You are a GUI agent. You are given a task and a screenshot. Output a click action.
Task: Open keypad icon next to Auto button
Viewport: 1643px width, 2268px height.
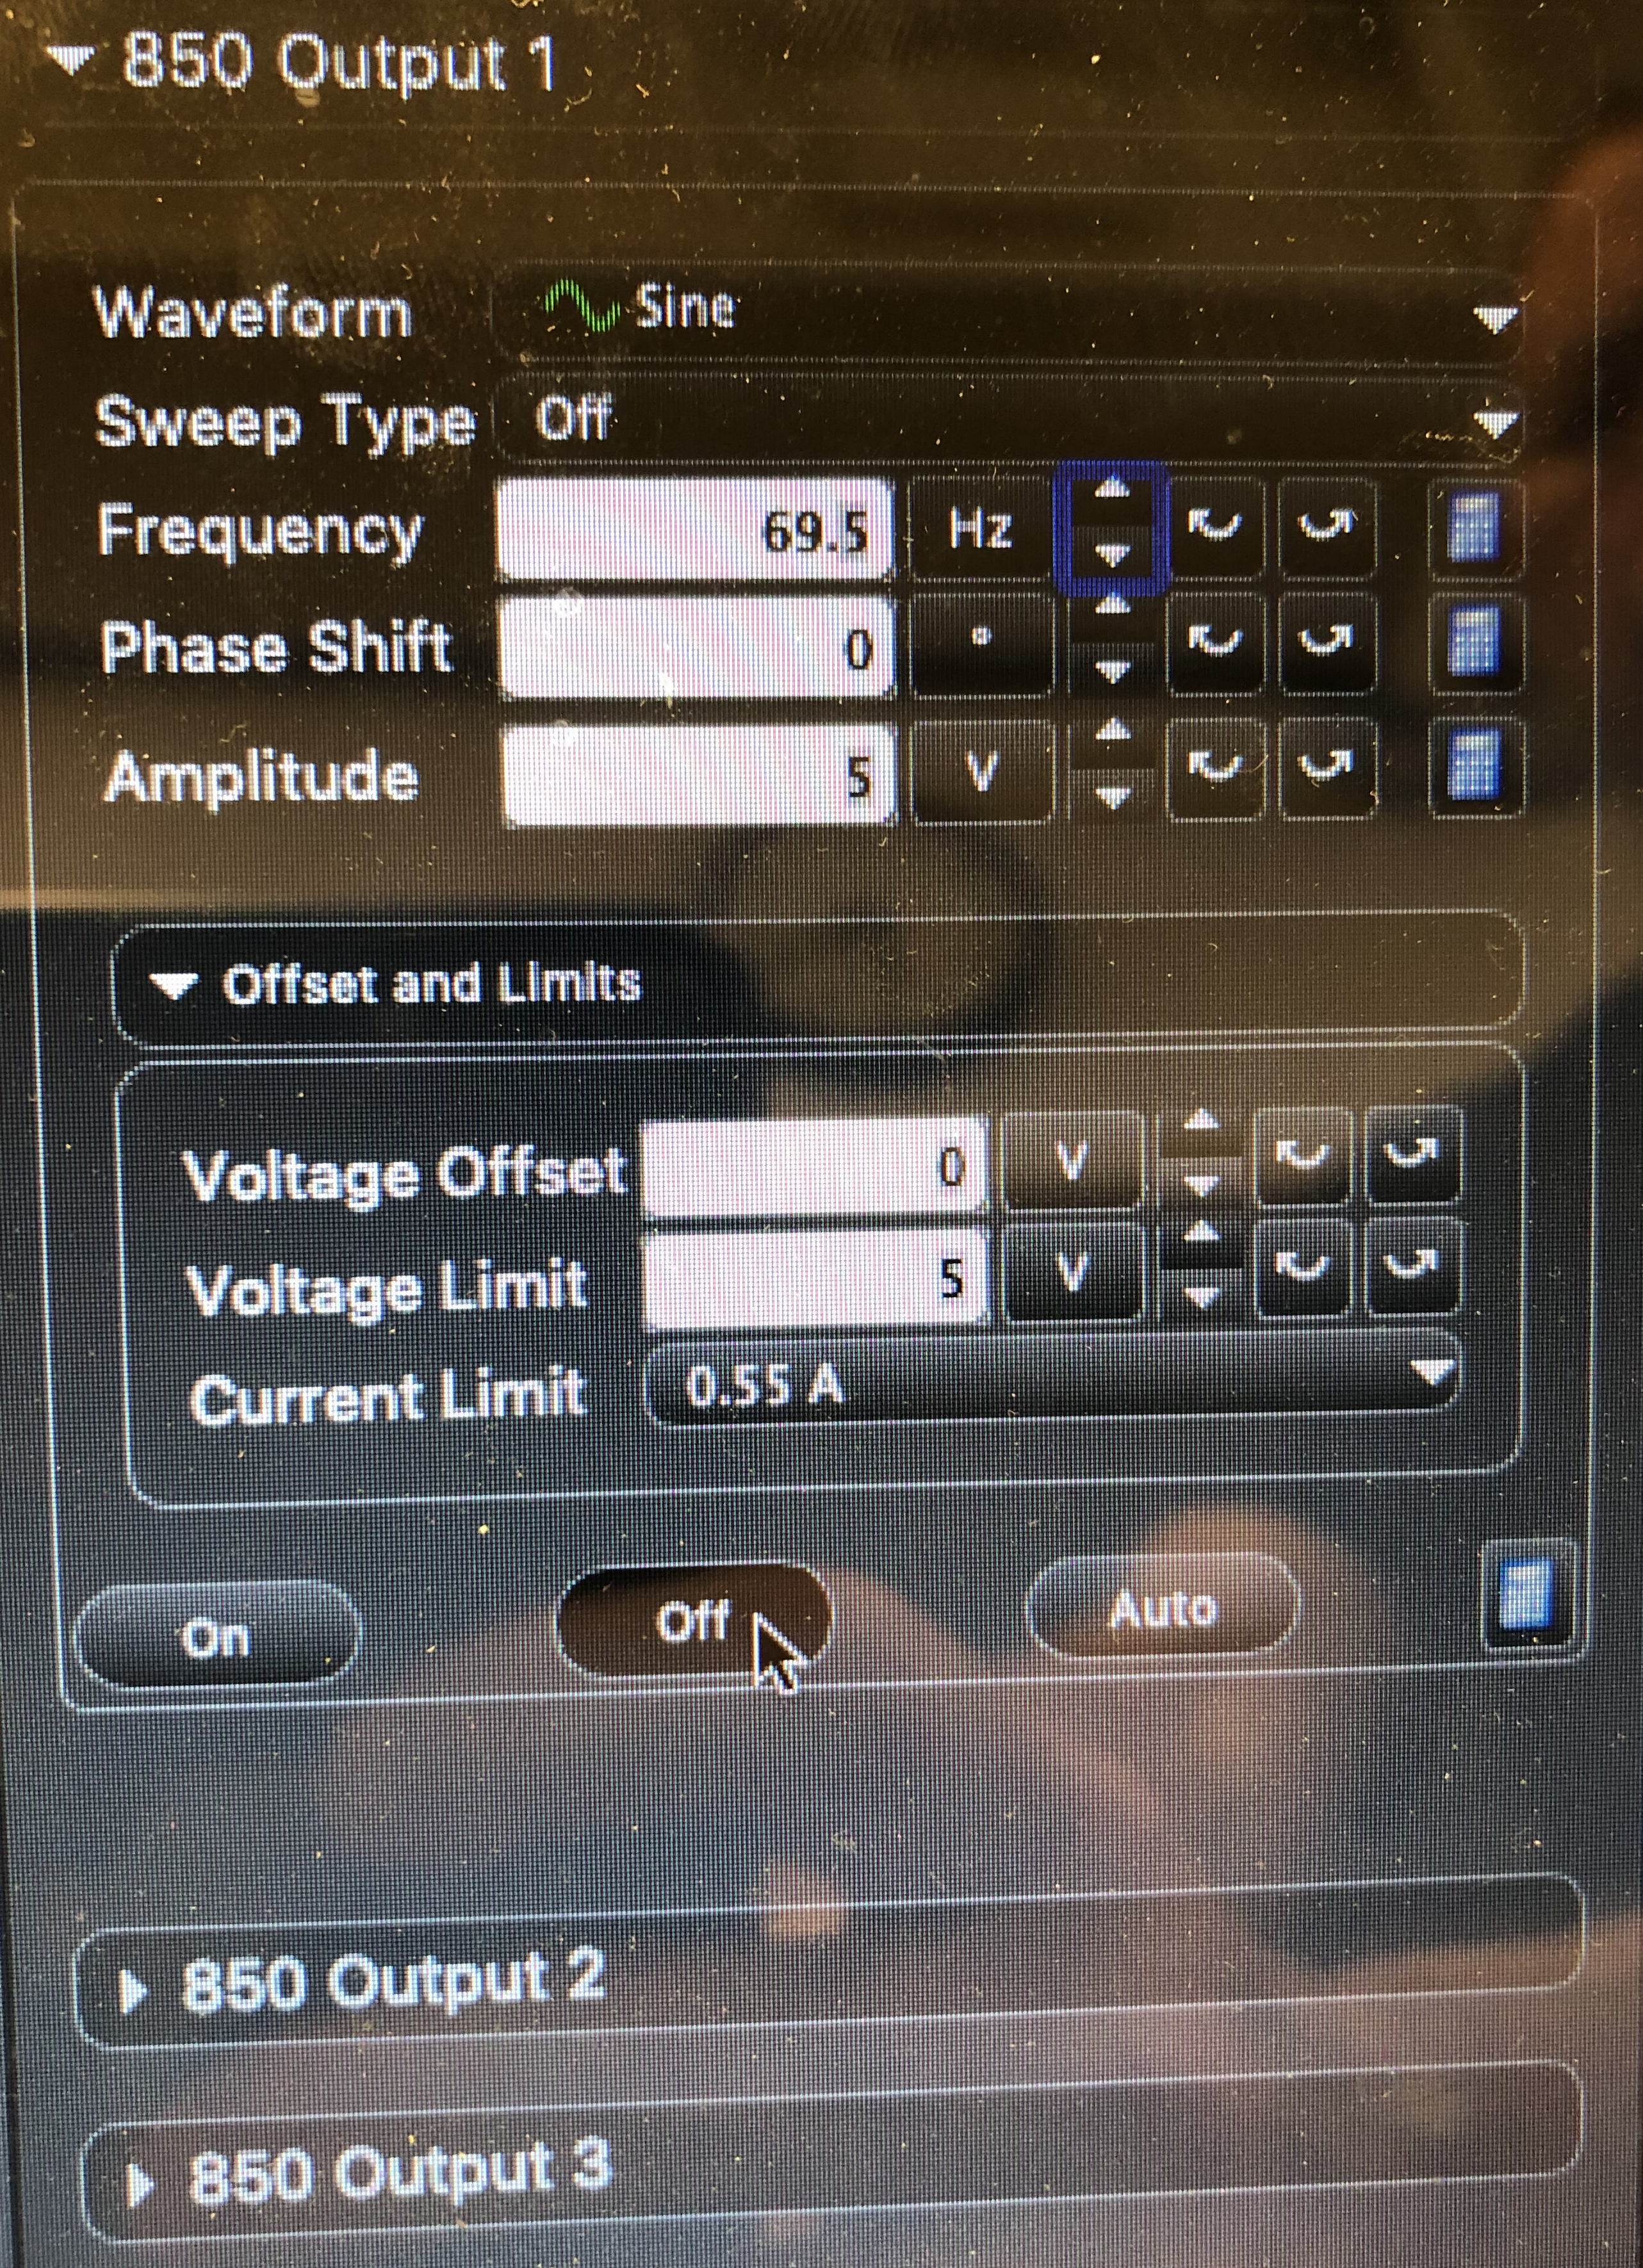pyautogui.click(x=1526, y=1595)
